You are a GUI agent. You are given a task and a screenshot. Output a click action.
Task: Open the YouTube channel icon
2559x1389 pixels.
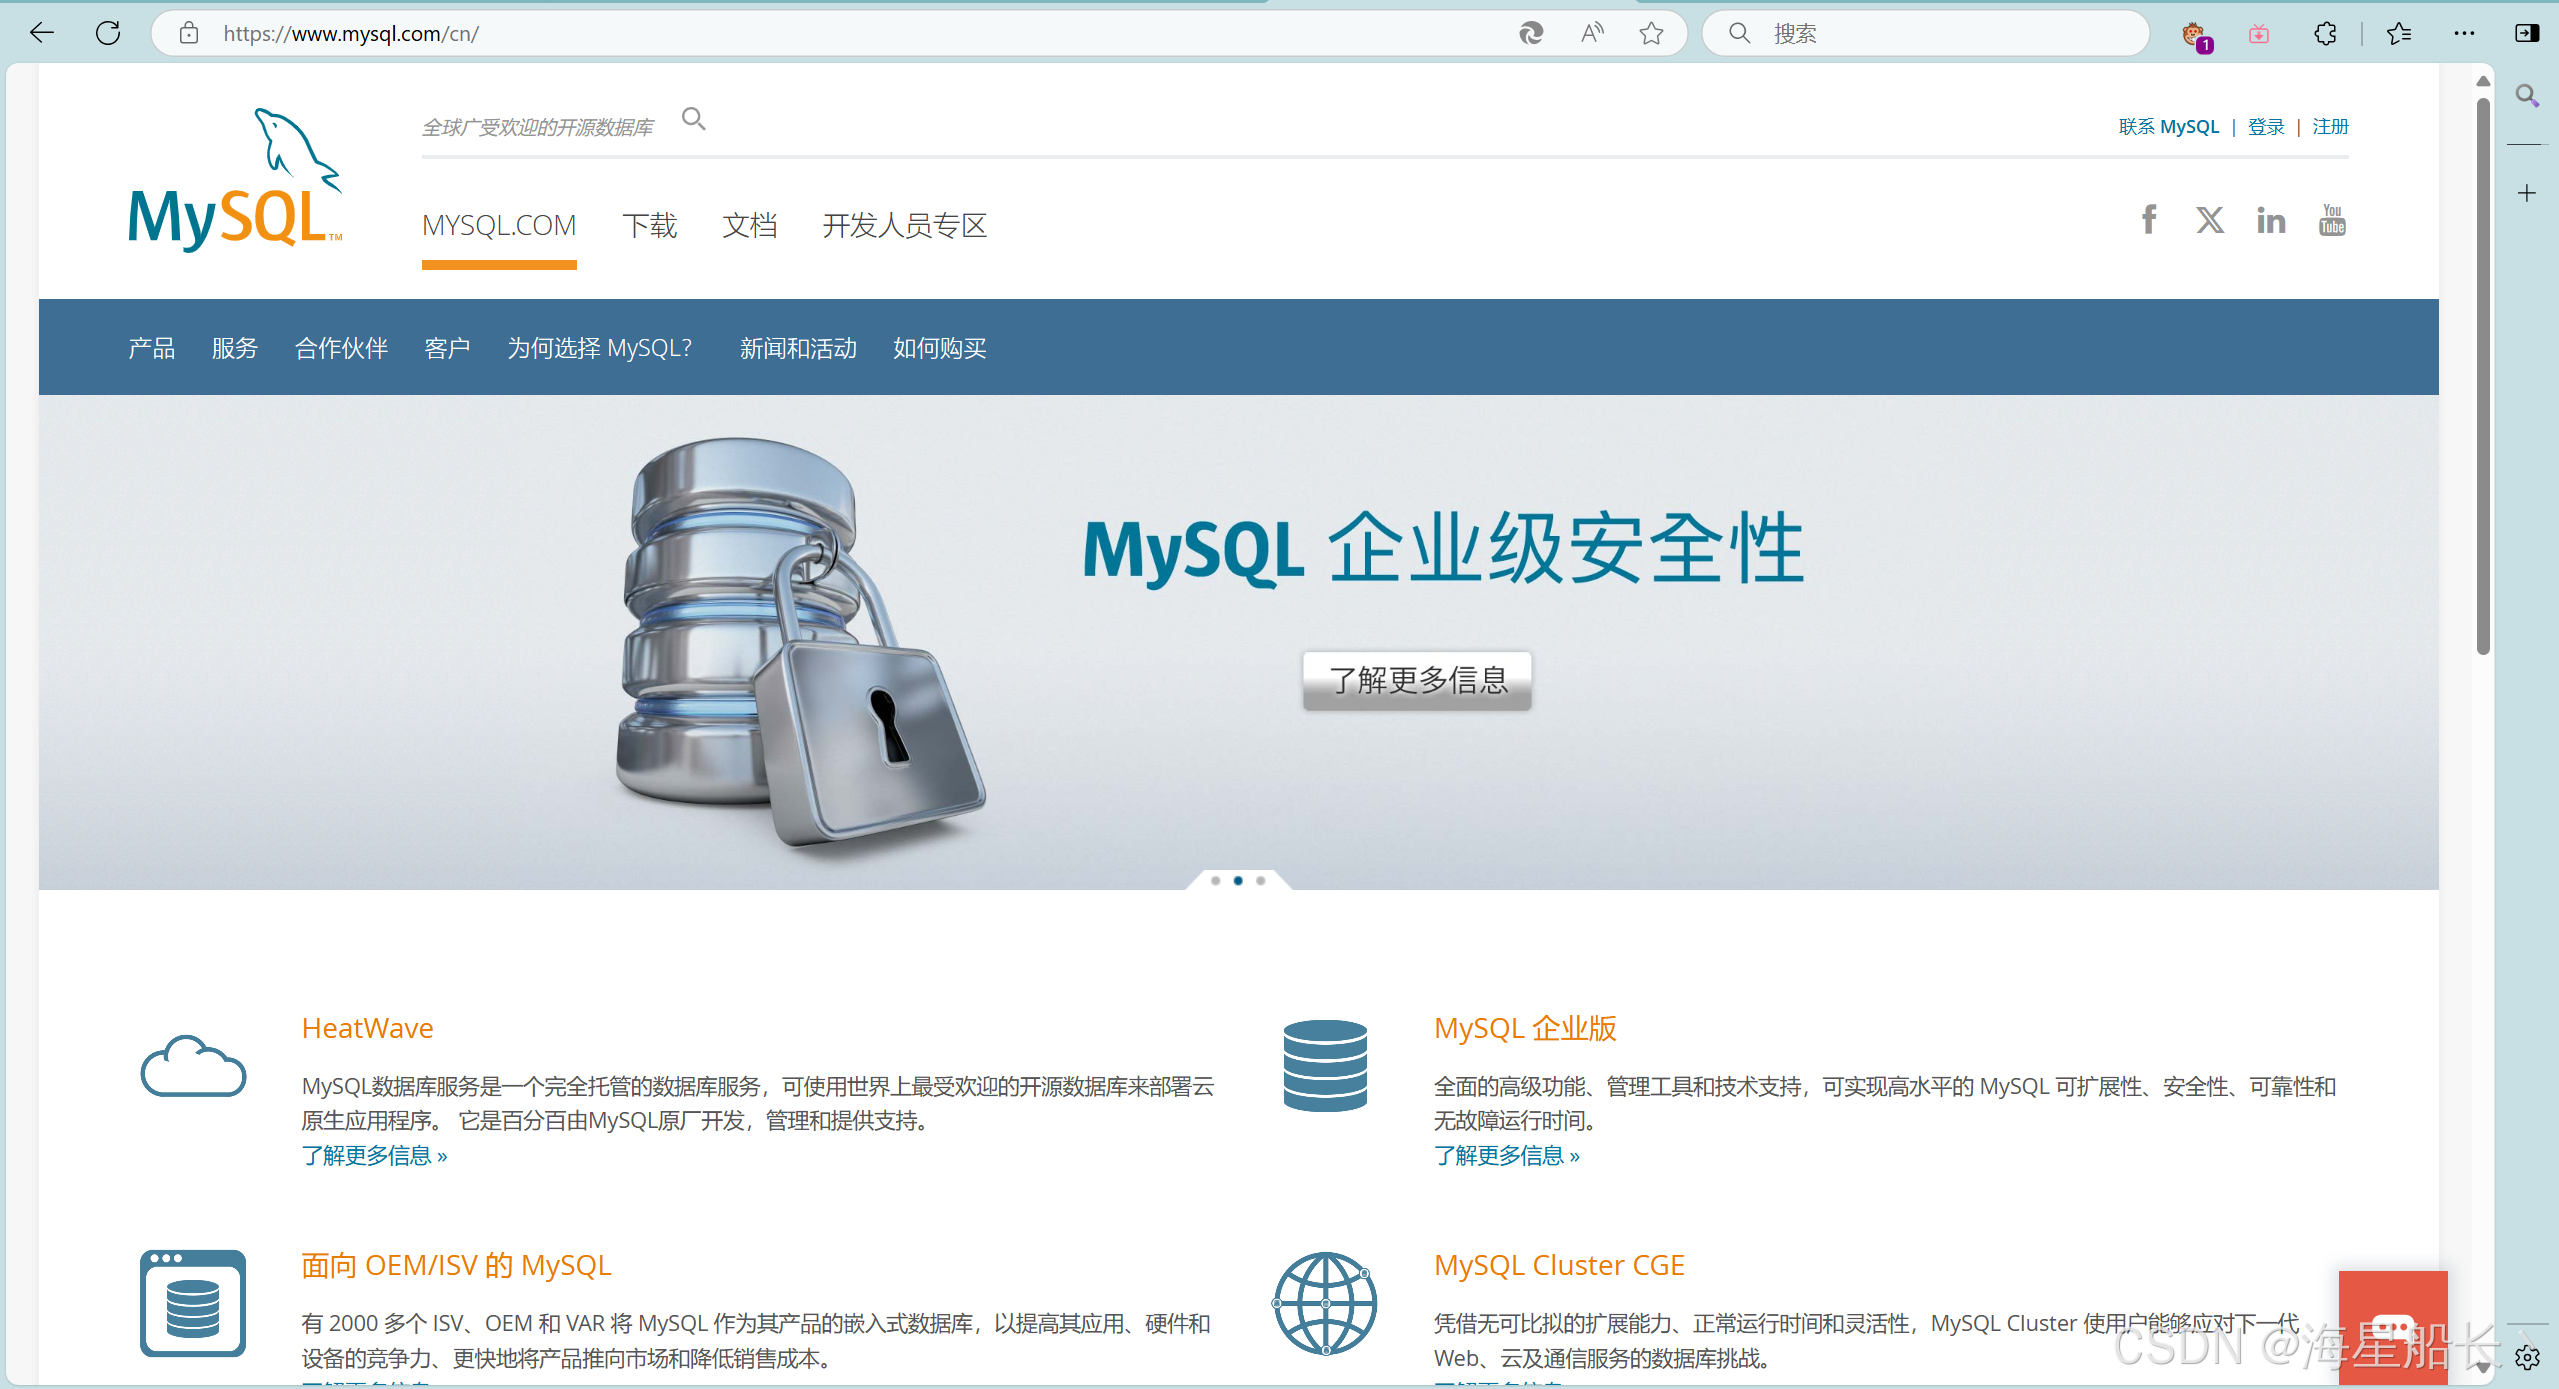click(x=2332, y=220)
